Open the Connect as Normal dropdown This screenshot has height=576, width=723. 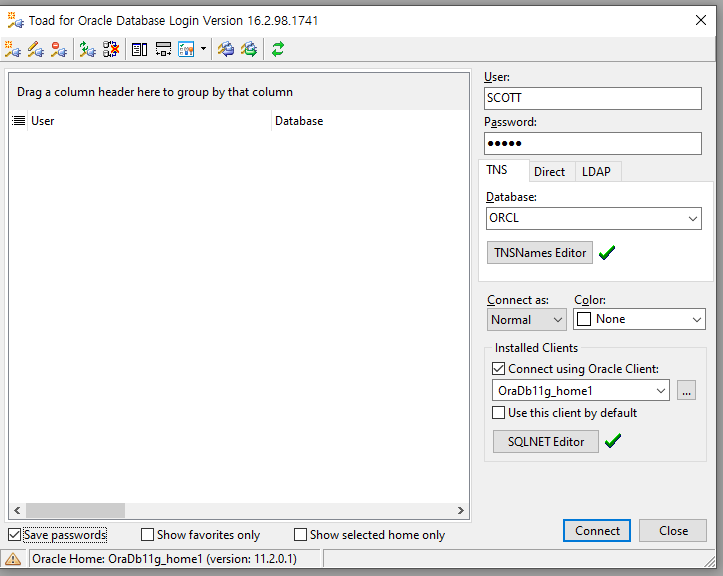(x=557, y=320)
